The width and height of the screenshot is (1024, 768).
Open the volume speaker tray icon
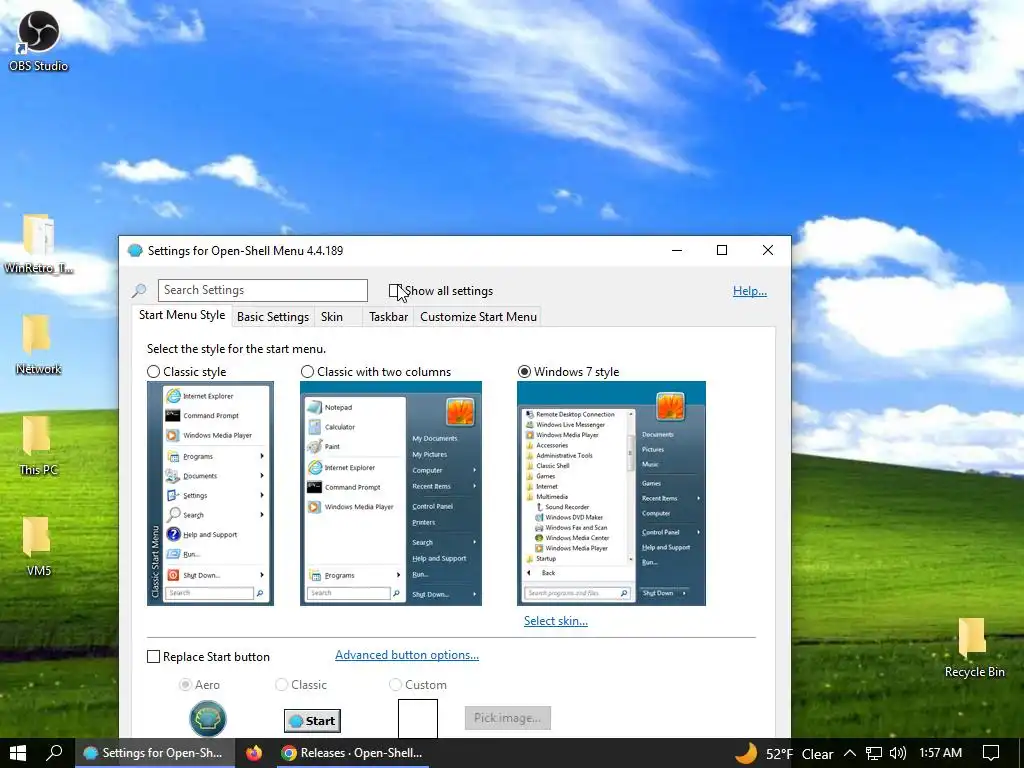pos(898,753)
